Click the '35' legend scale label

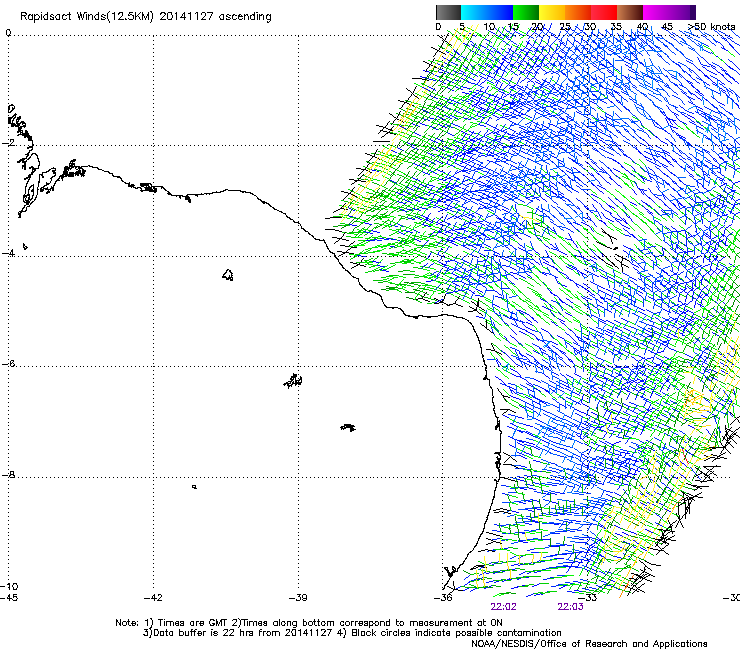616,27
